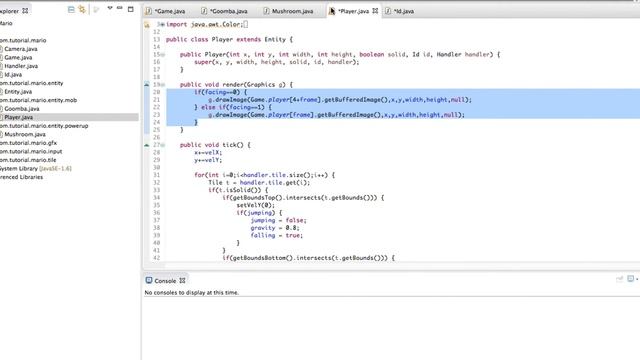This screenshot has width=640, height=360.
Task: Open Camera.java in the Package Explorer
Action: pos(21,49)
